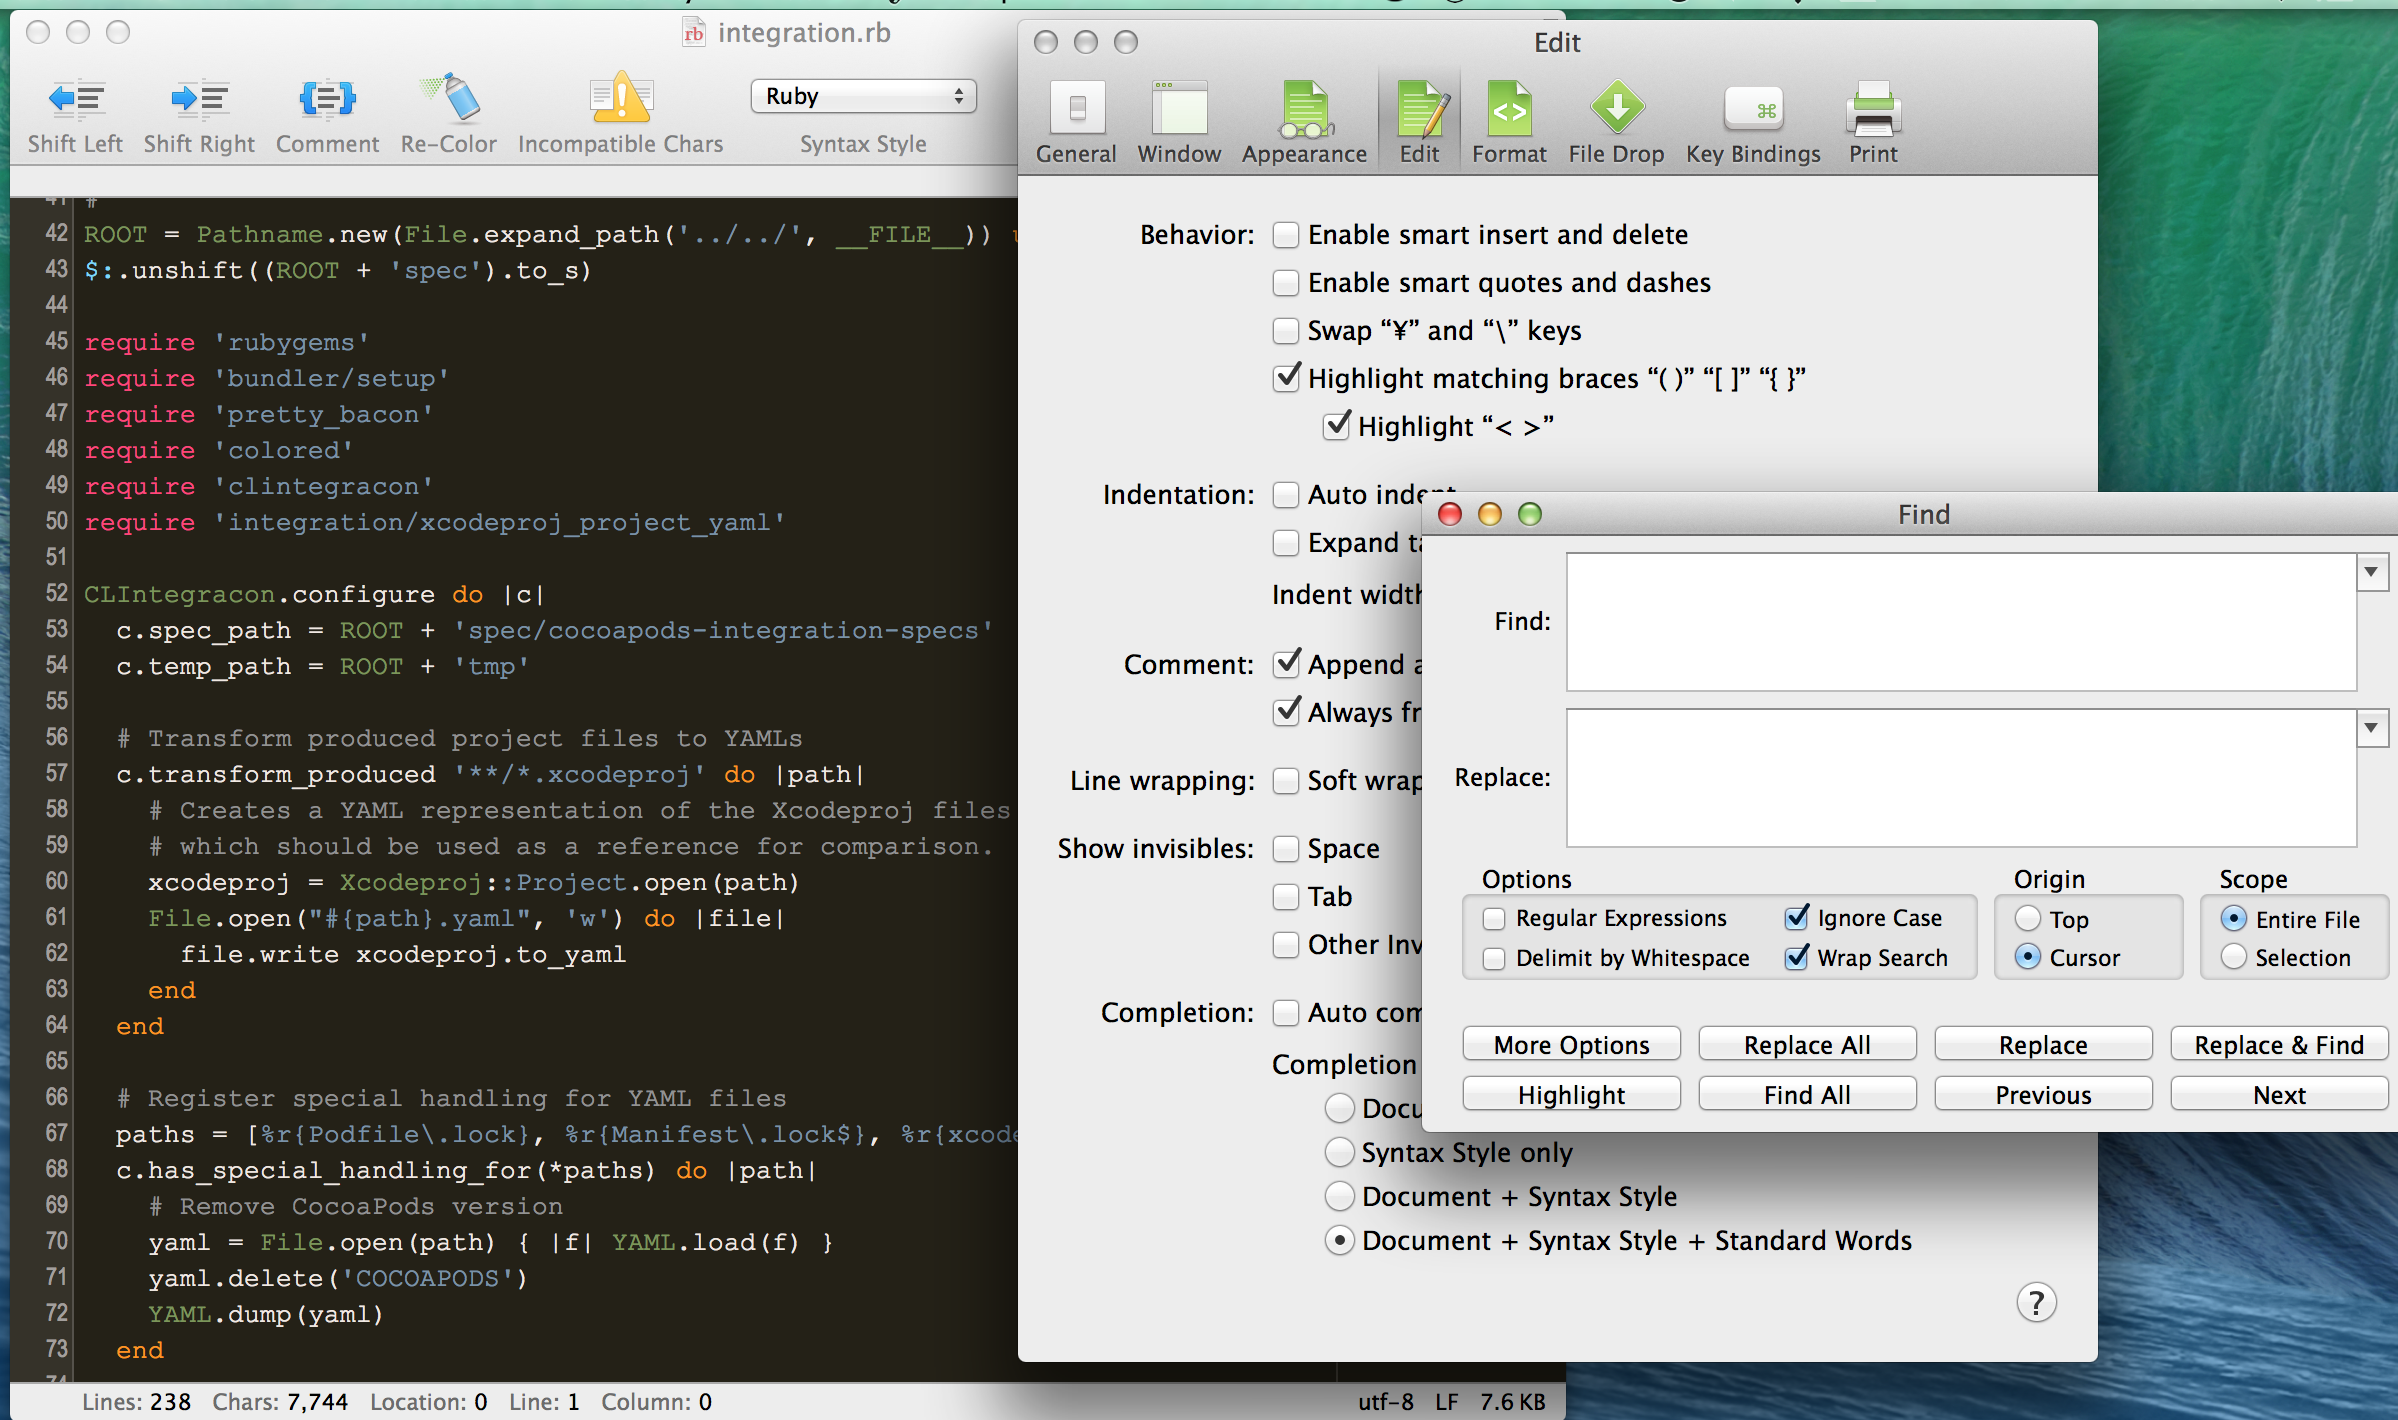Click inside the Find text field
Image resolution: width=2398 pixels, height=1420 pixels.
click(1960, 622)
